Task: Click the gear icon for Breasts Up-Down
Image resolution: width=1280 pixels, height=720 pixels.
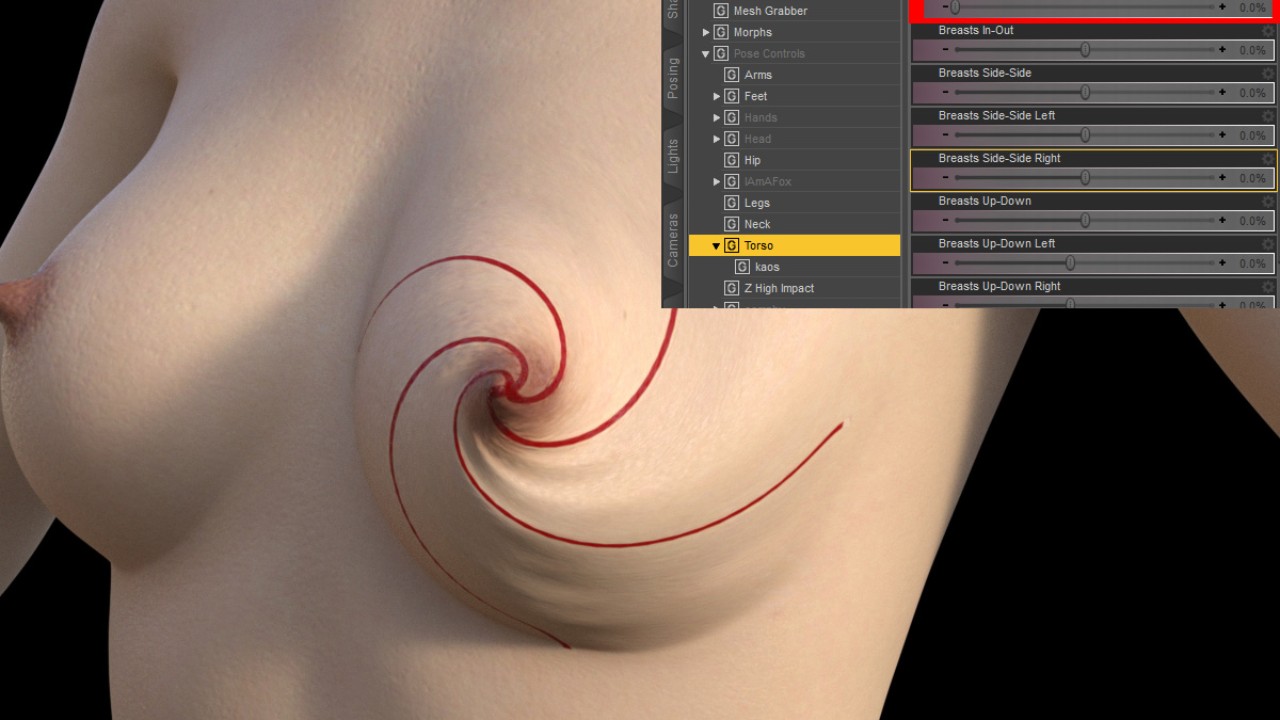Action: (x=1268, y=202)
